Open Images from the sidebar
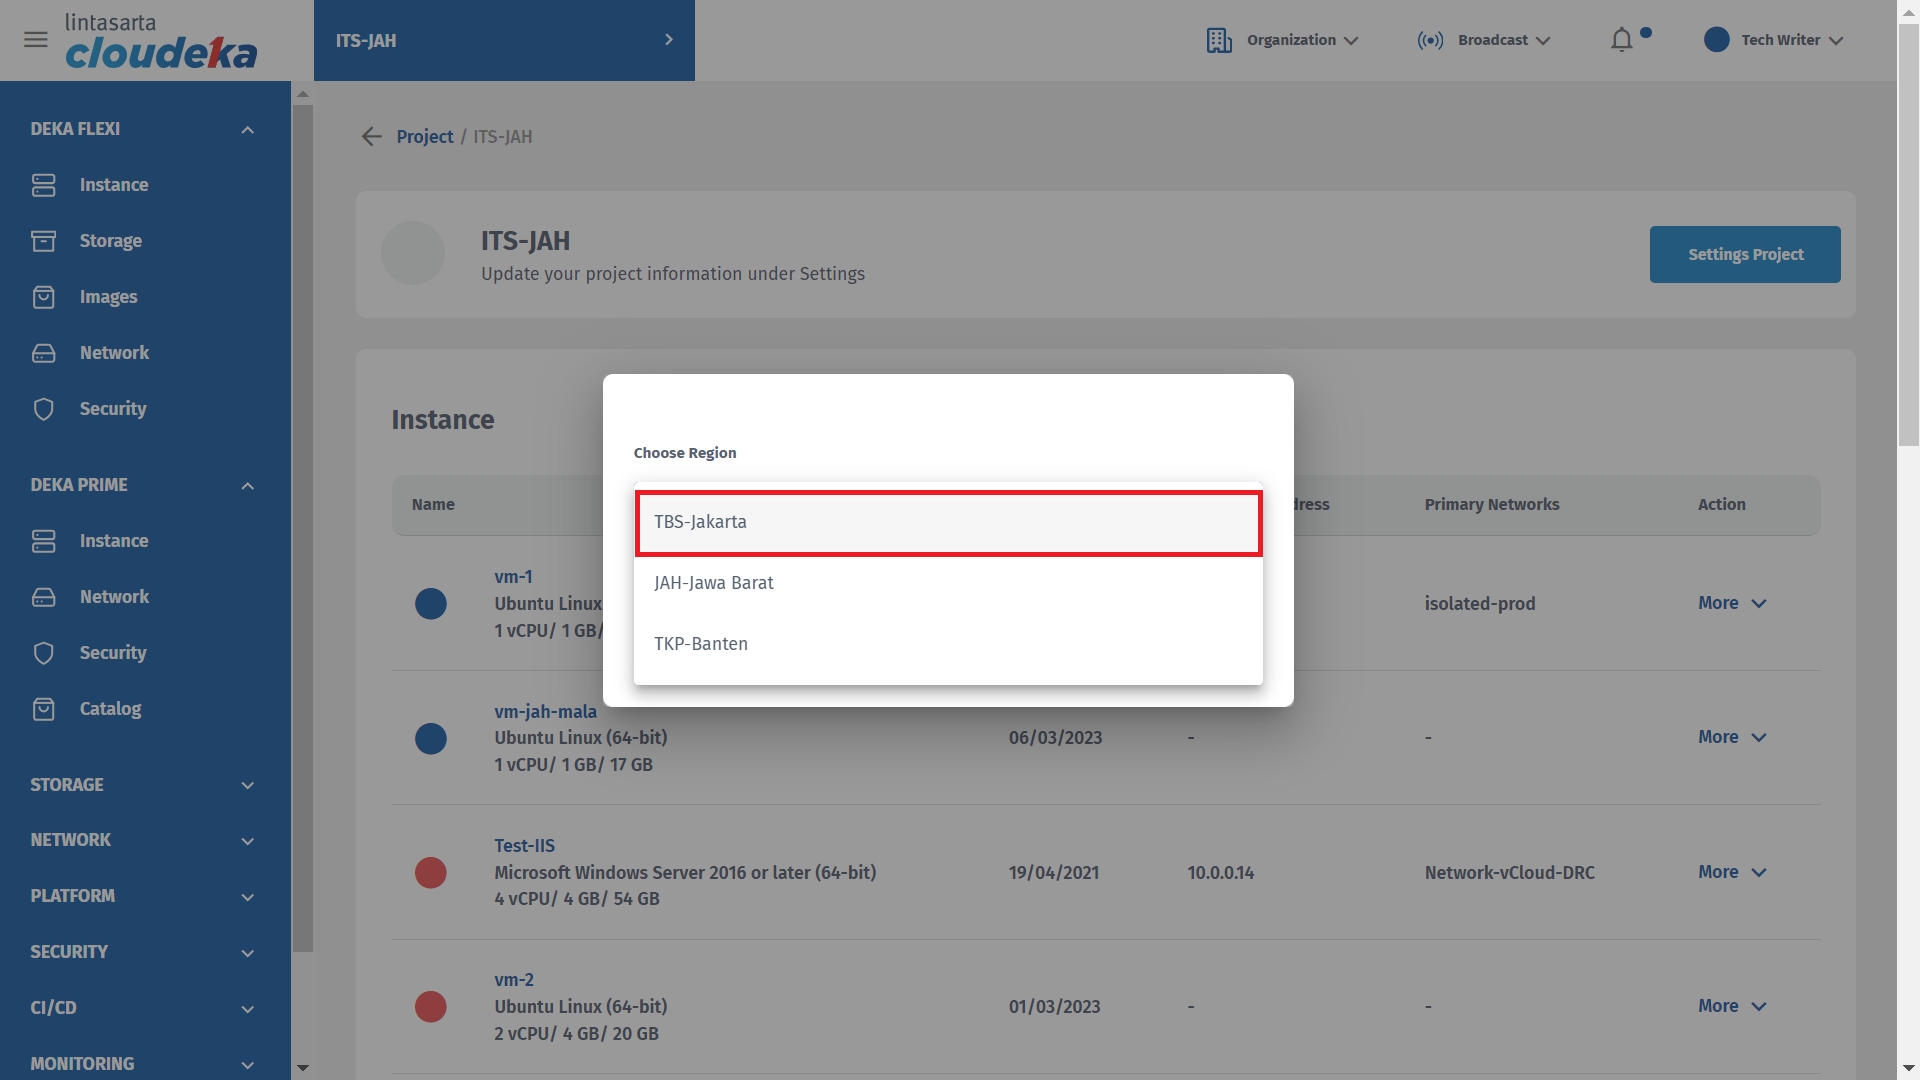The width and height of the screenshot is (1920, 1080). (x=108, y=297)
